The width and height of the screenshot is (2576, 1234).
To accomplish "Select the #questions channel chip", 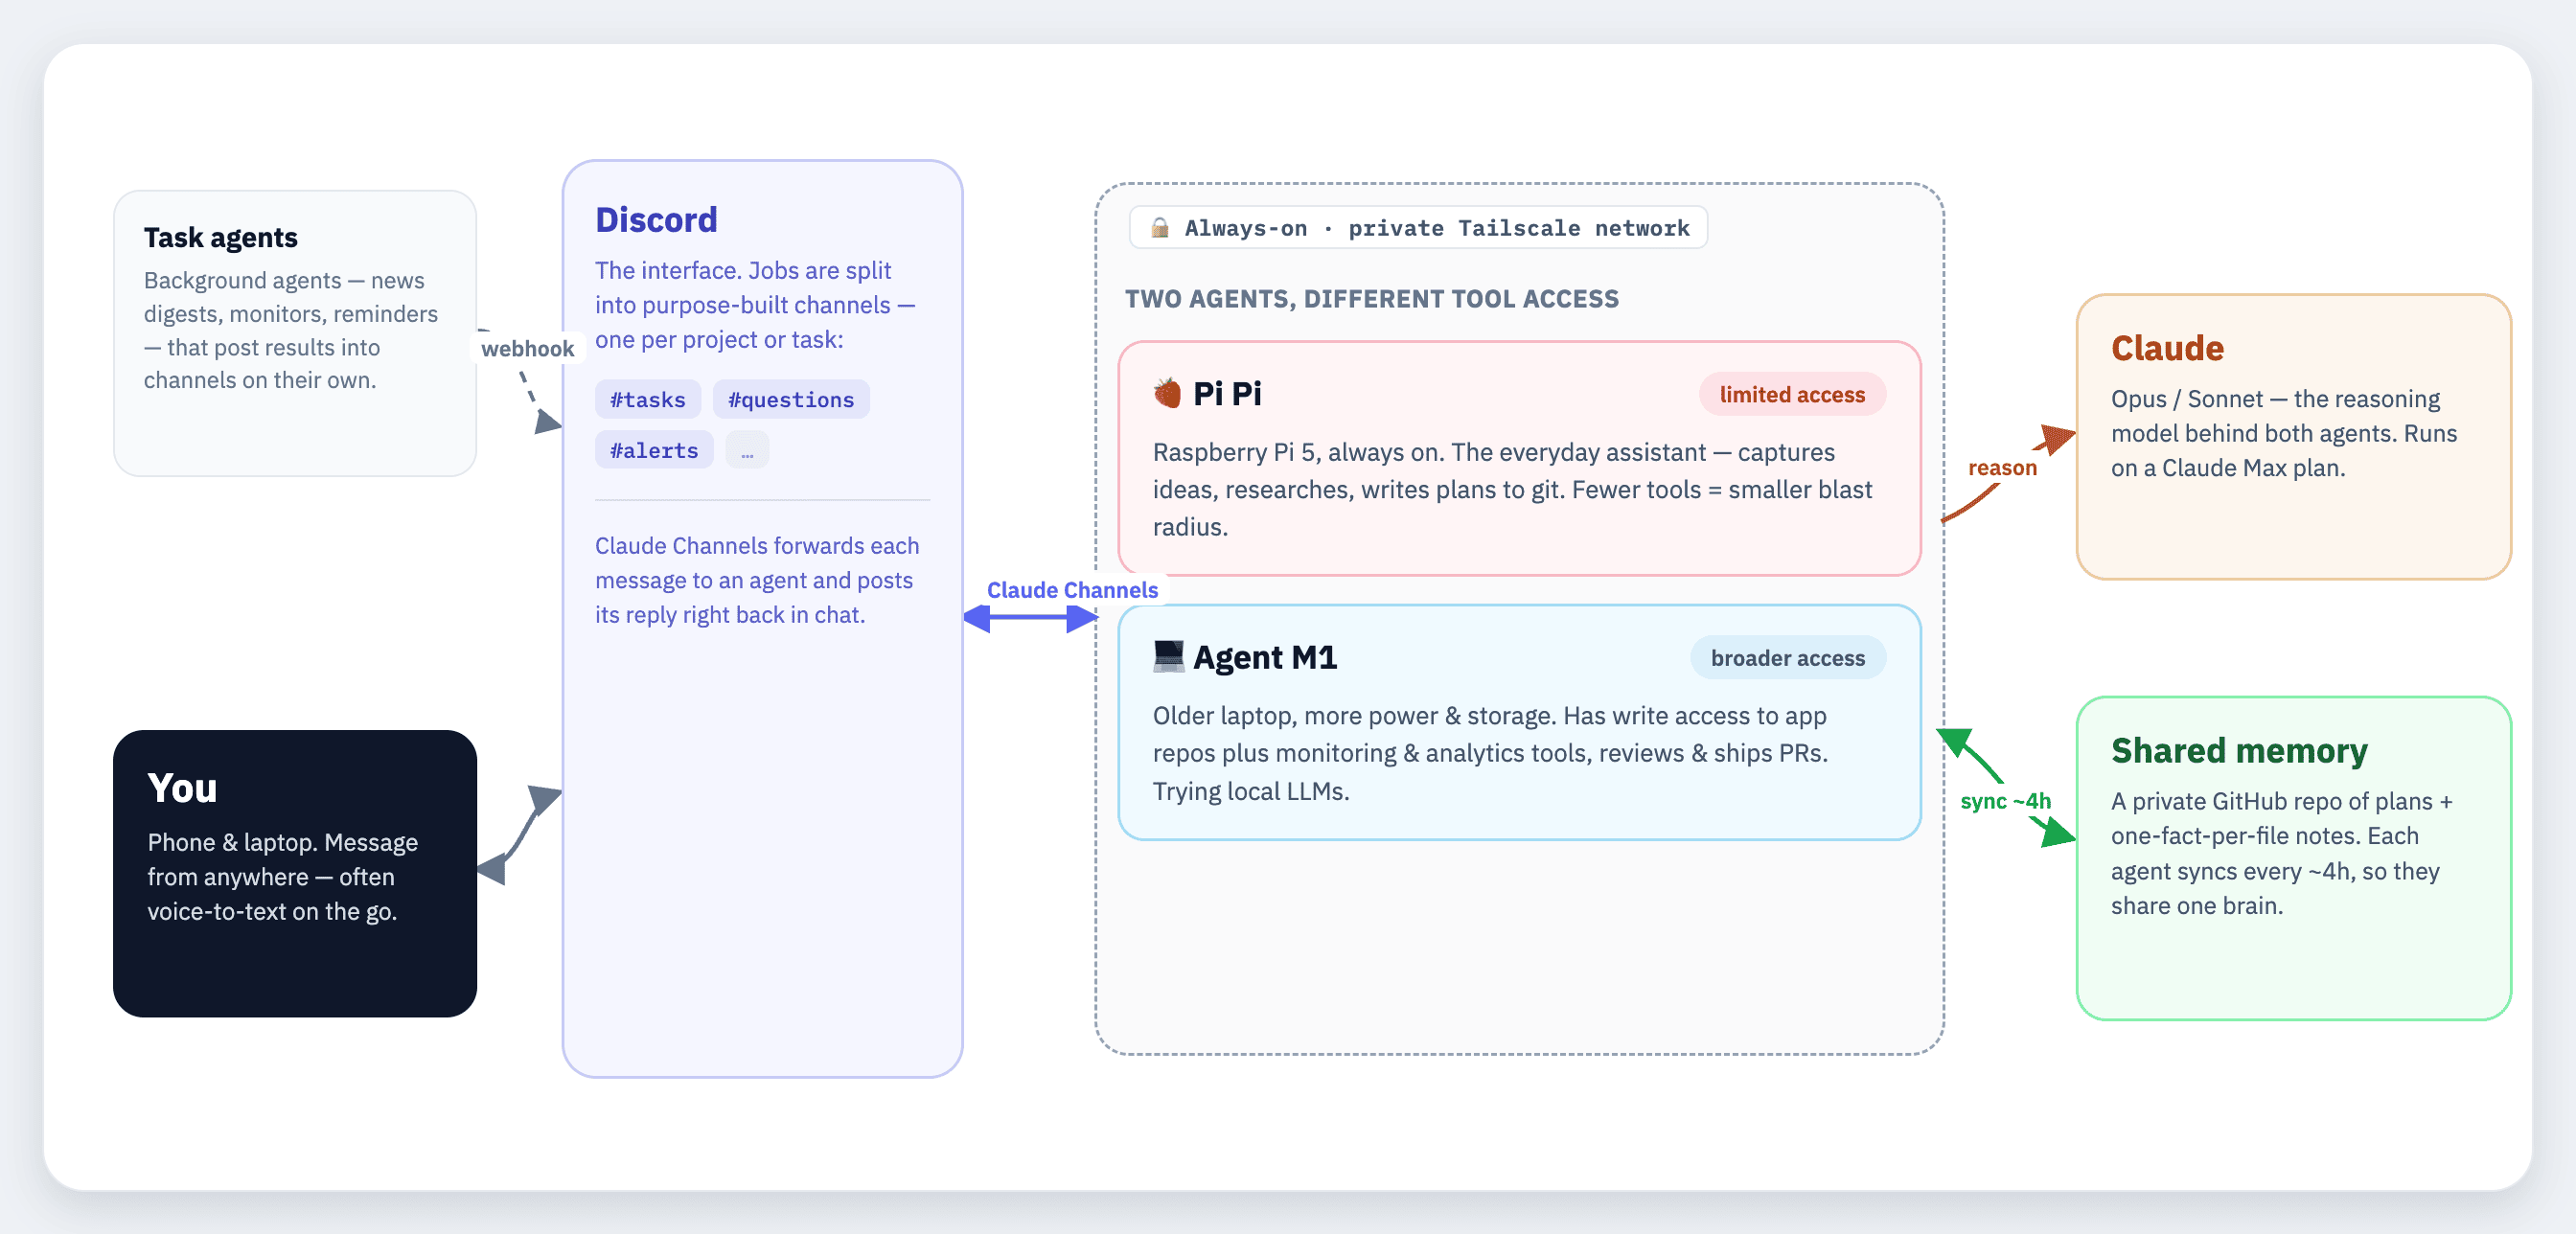I will tap(791, 400).
